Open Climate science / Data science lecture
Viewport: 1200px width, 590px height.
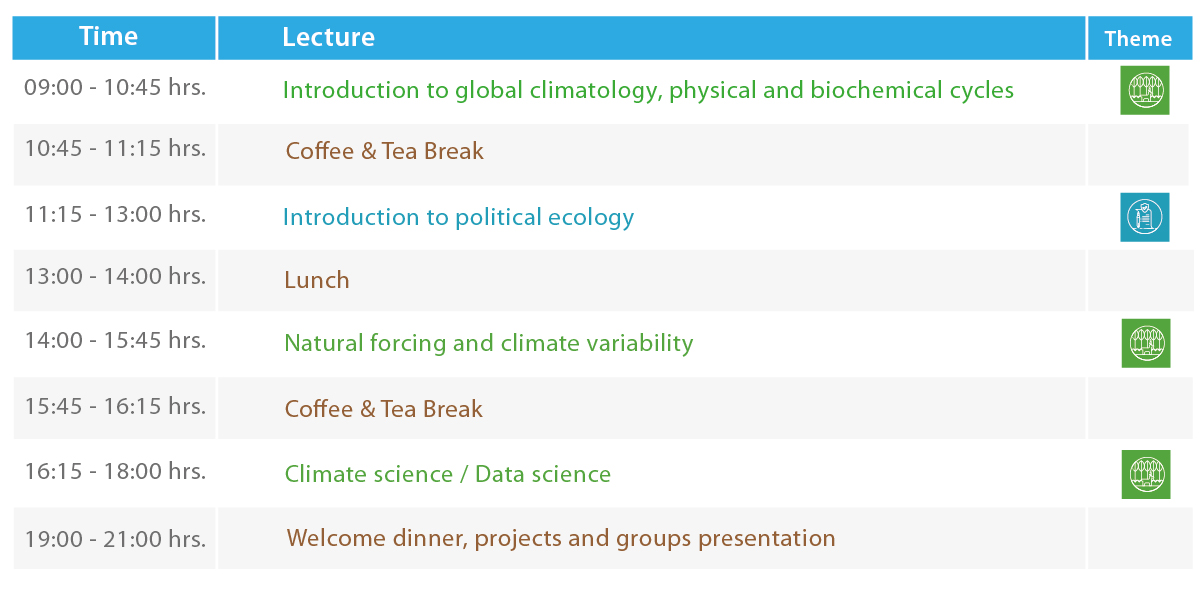[x=448, y=474]
